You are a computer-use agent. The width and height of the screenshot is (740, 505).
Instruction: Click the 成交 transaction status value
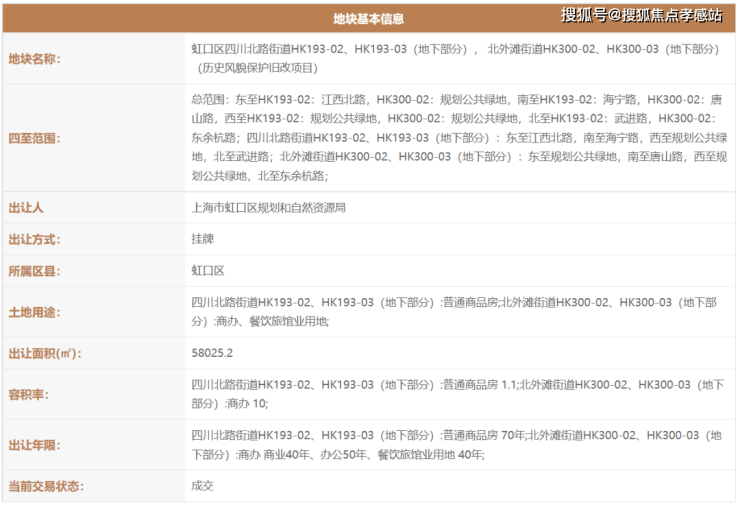click(x=202, y=487)
